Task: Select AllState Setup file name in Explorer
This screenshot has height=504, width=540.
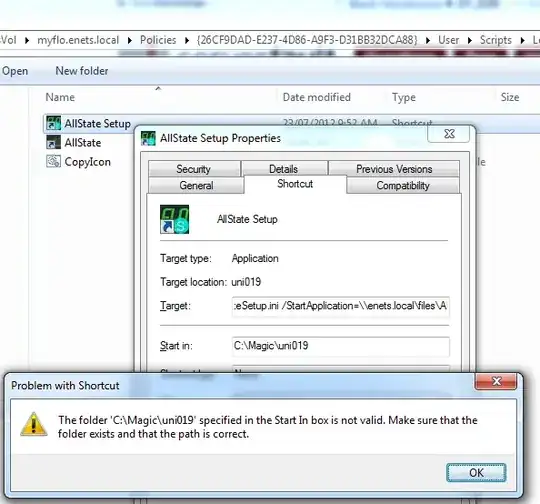Action: [x=97, y=124]
